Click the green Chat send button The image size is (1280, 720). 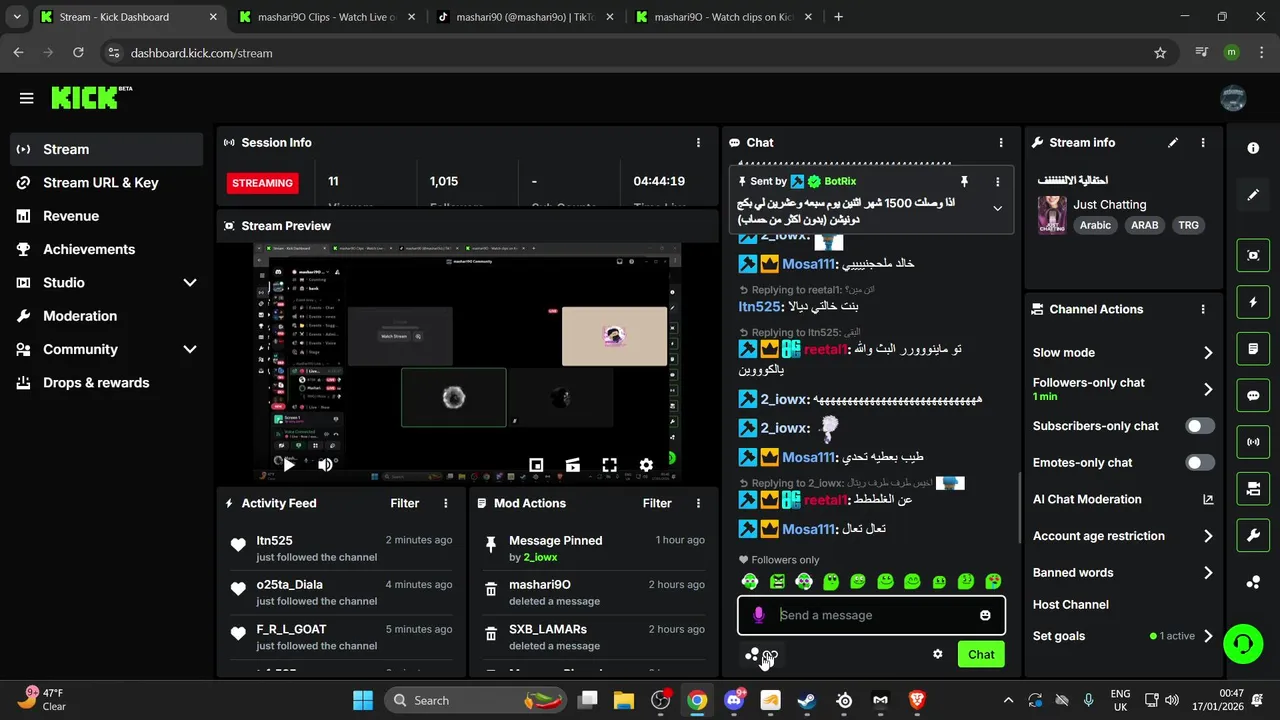[x=981, y=655]
